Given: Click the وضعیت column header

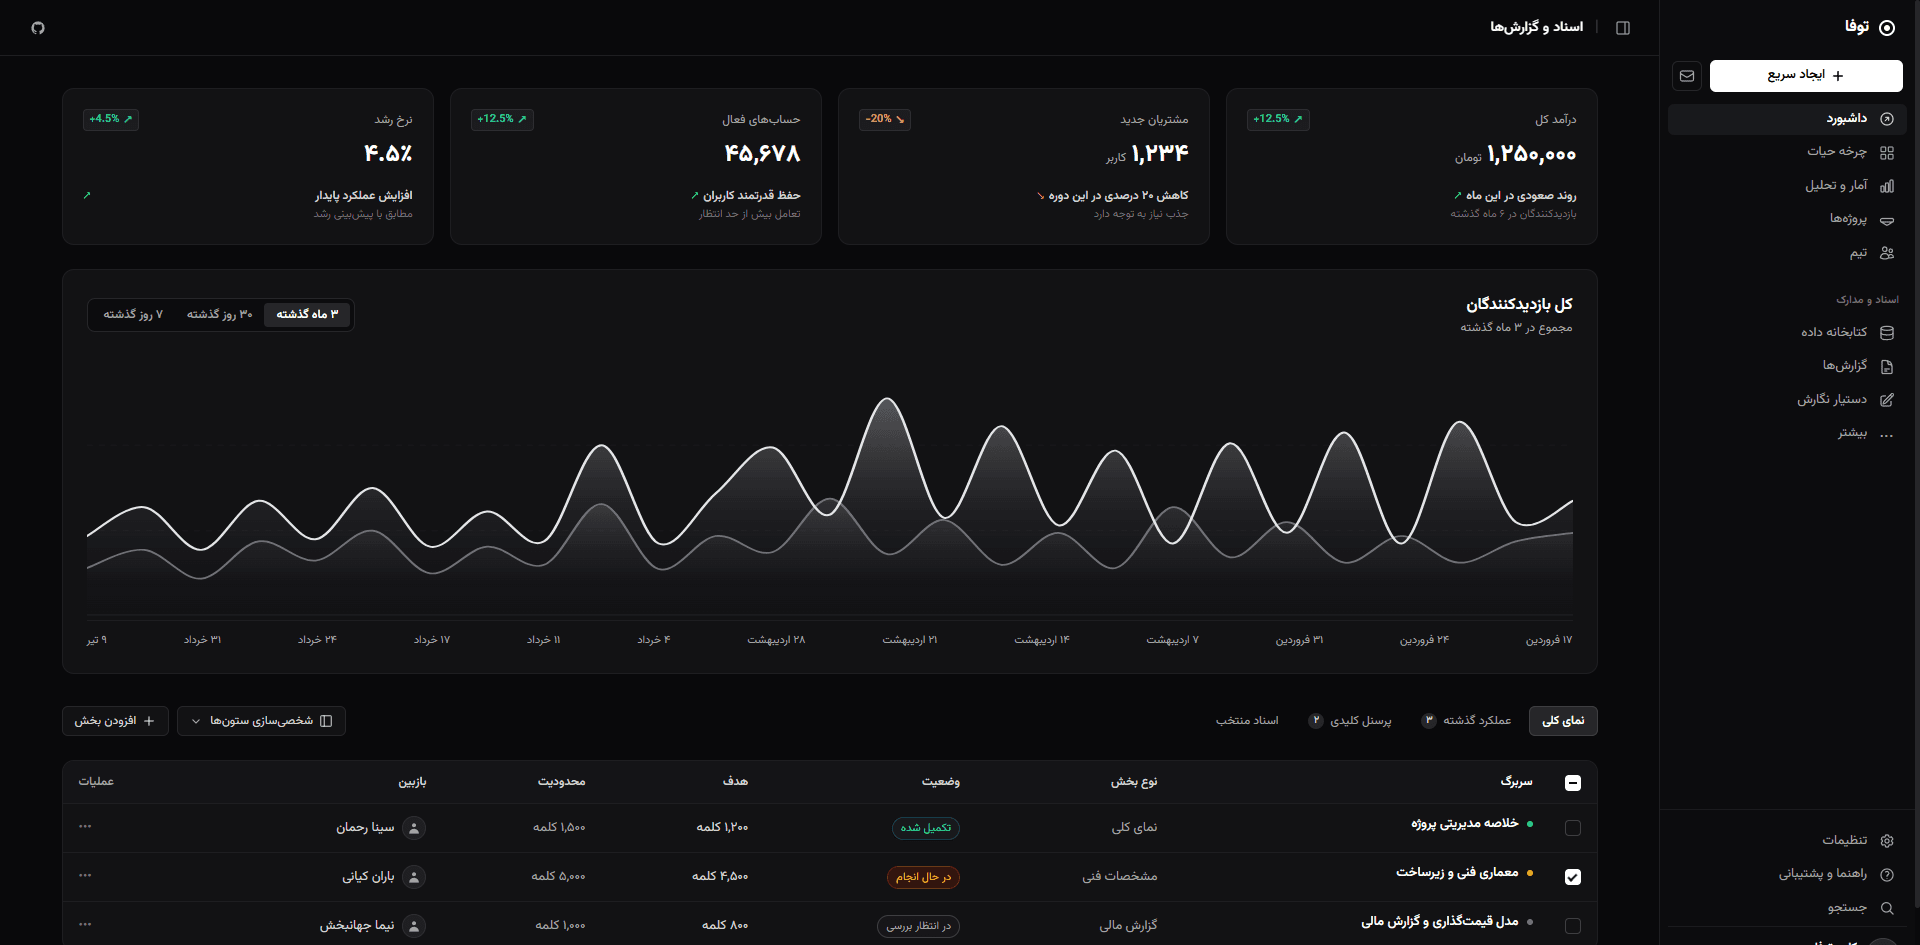Looking at the screenshot, I should click(940, 782).
